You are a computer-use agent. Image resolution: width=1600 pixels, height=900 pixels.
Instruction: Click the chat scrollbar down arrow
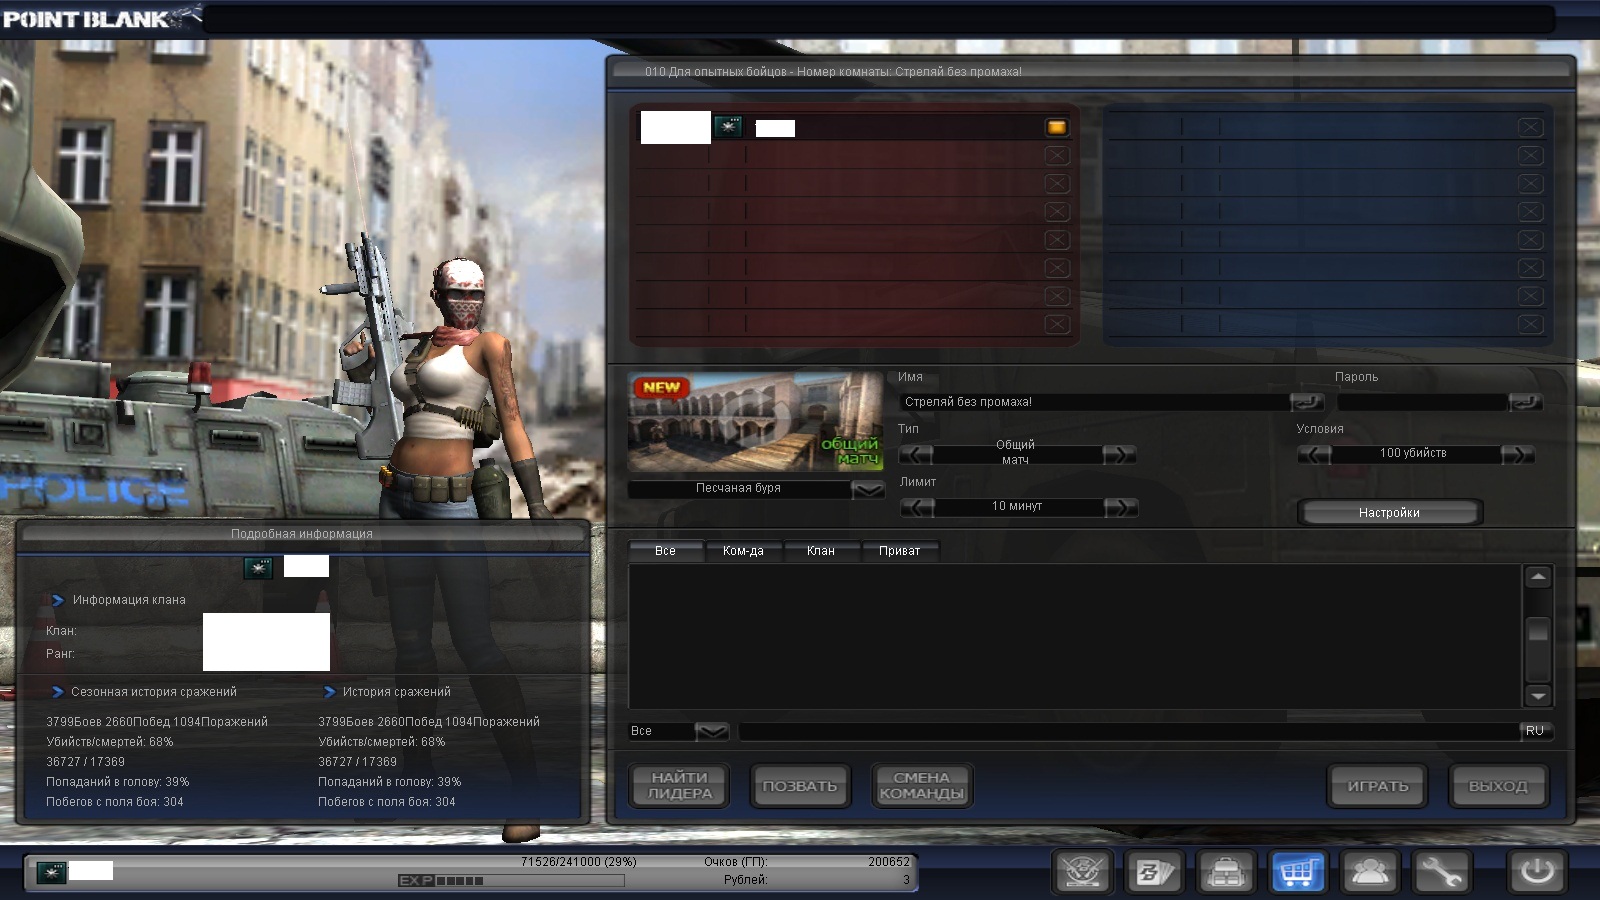tap(1538, 696)
